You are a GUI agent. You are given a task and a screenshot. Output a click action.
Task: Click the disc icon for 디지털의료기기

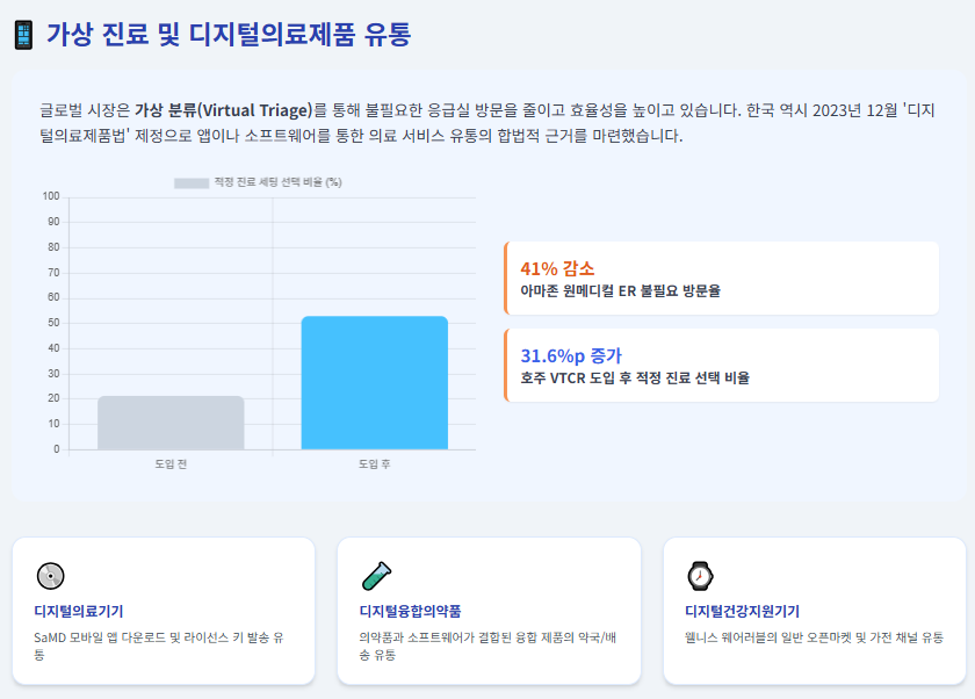coord(50,576)
